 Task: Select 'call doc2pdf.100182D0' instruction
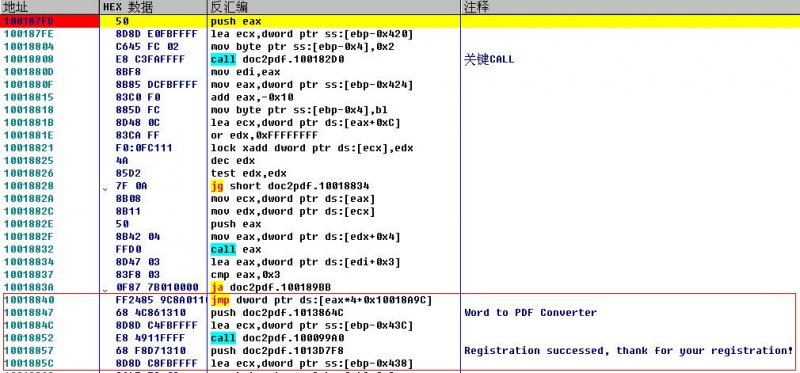coord(277,60)
